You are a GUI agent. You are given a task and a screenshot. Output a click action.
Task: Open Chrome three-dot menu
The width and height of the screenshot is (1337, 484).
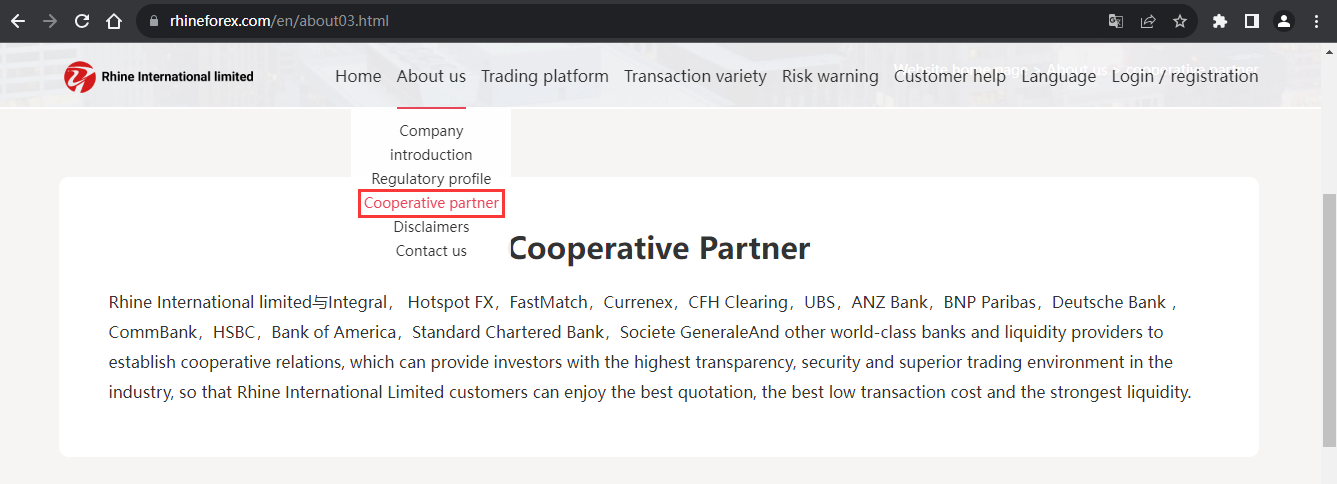pyautogui.click(x=1316, y=21)
